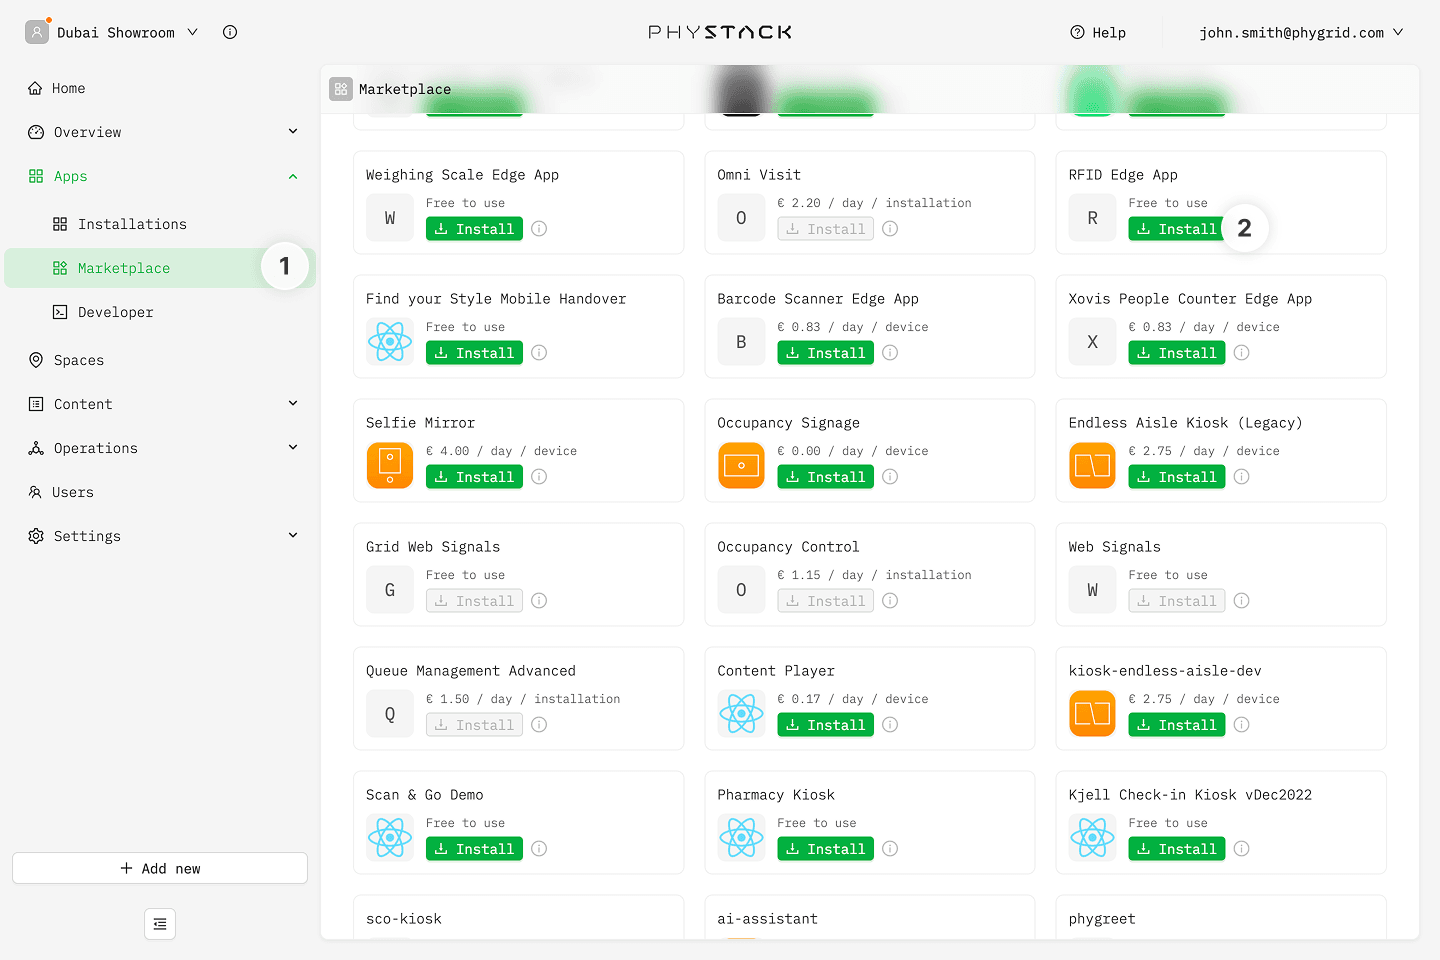The height and width of the screenshot is (960, 1440).
Task: Install the Xovis People Counter Edge App
Action: (1177, 353)
